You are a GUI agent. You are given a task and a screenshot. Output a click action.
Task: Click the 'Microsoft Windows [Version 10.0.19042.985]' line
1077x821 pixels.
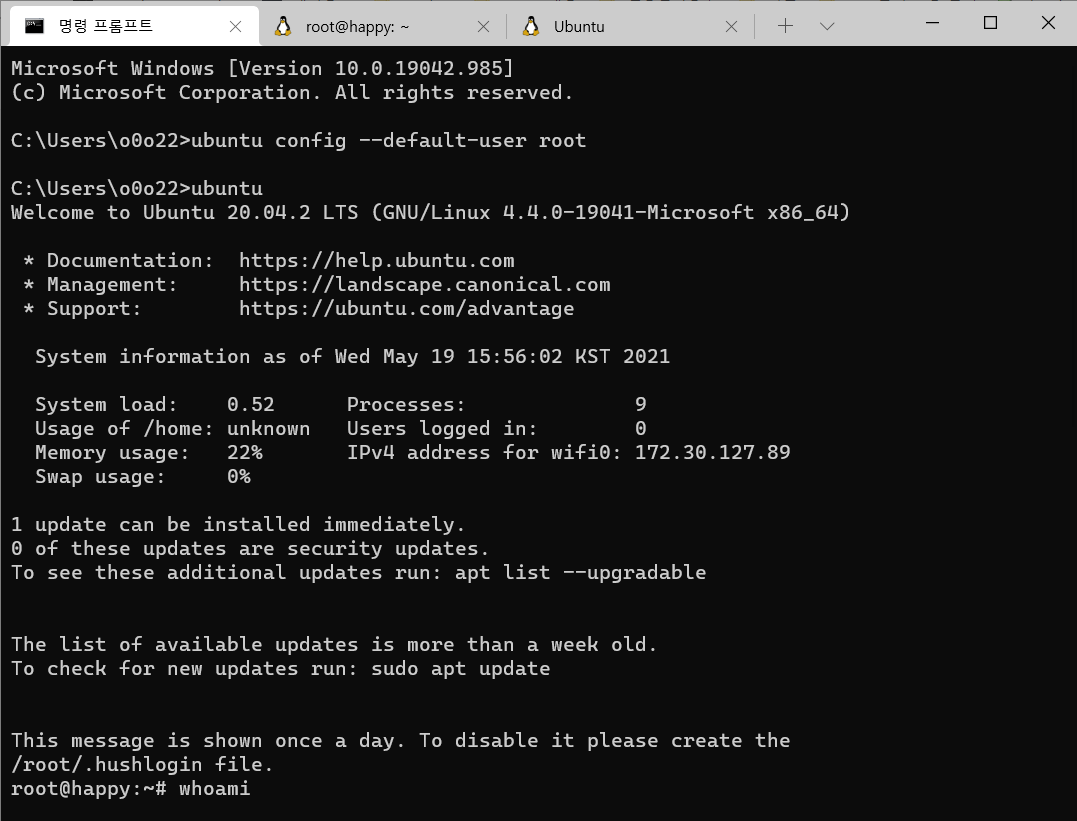click(262, 69)
